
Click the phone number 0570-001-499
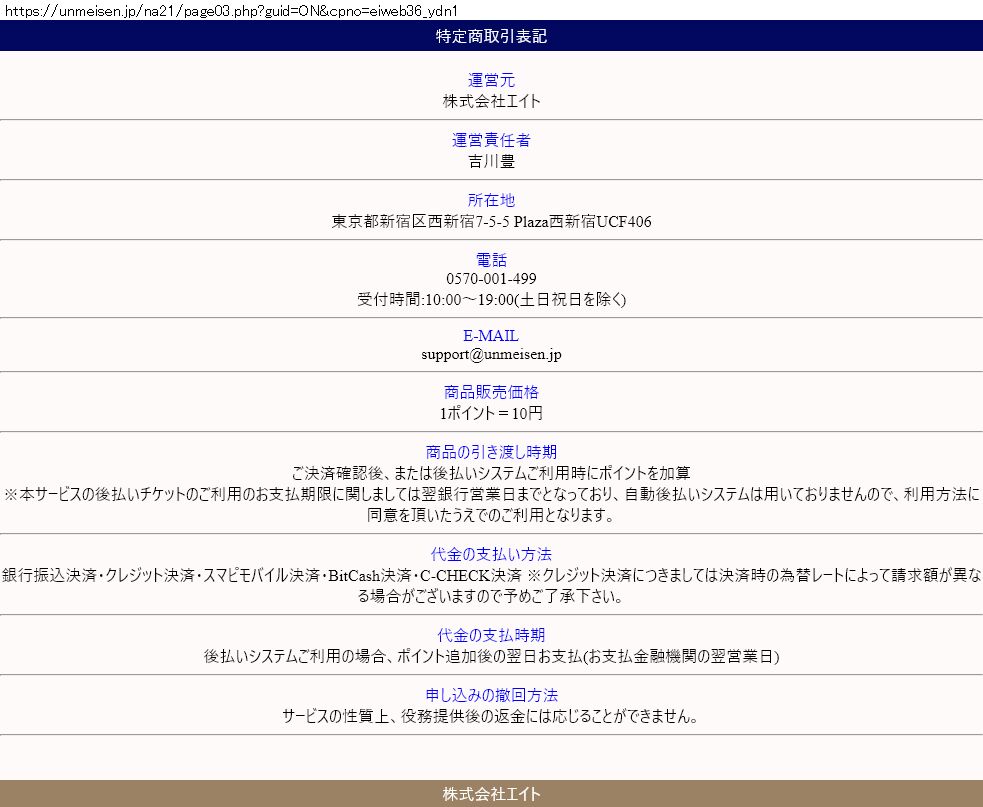point(491,279)
